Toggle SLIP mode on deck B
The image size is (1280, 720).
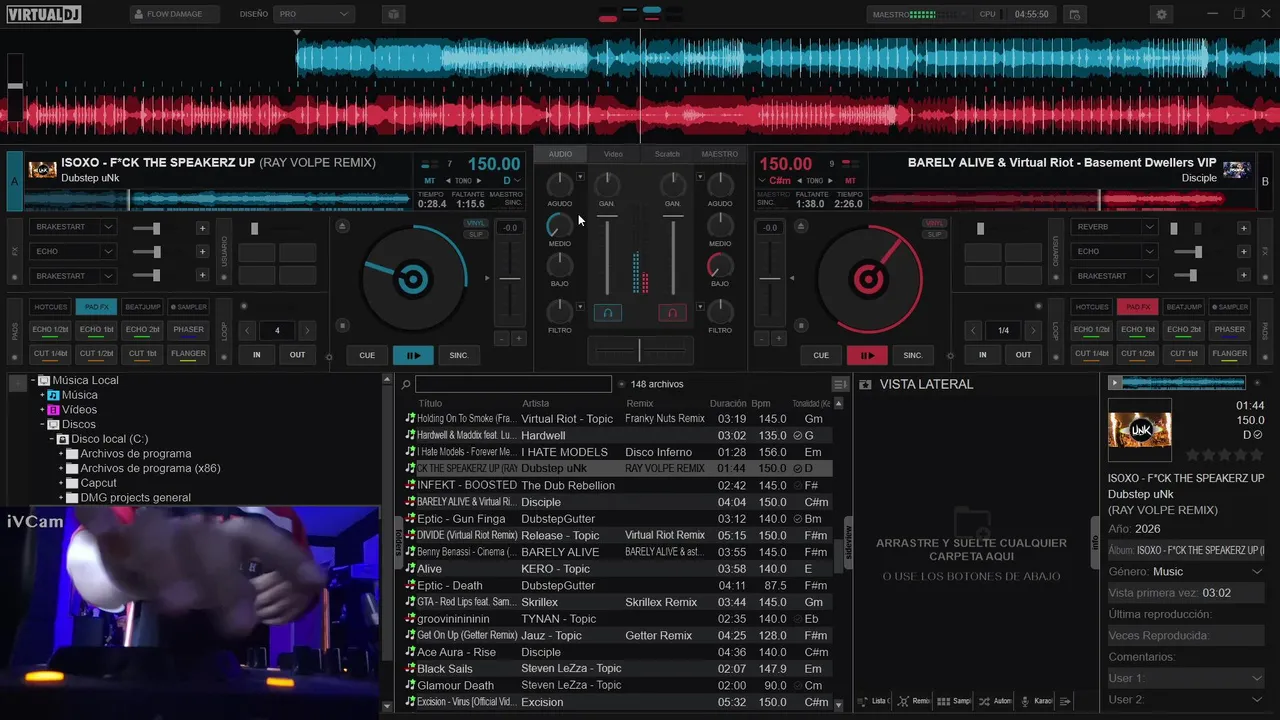click(935, 235)
